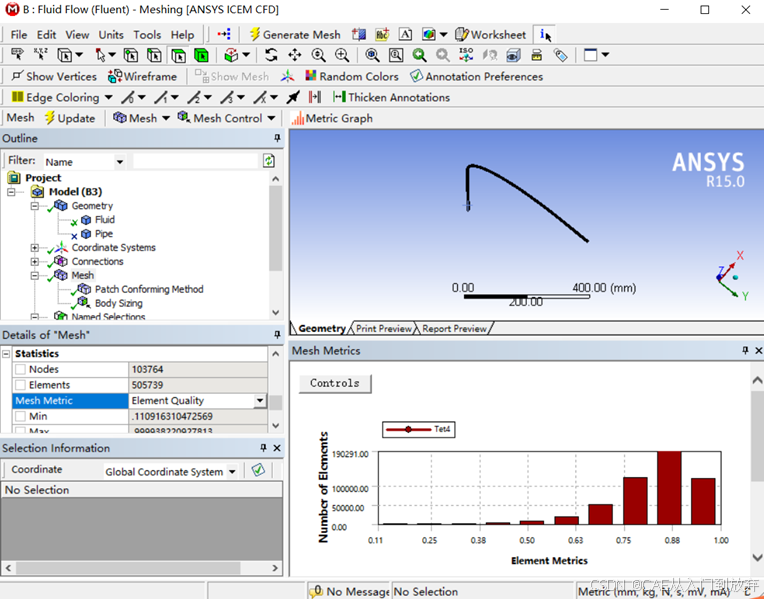Screen dimensions: 764x599
Task: Open the Edit menu
Action: tap(46, 35)
